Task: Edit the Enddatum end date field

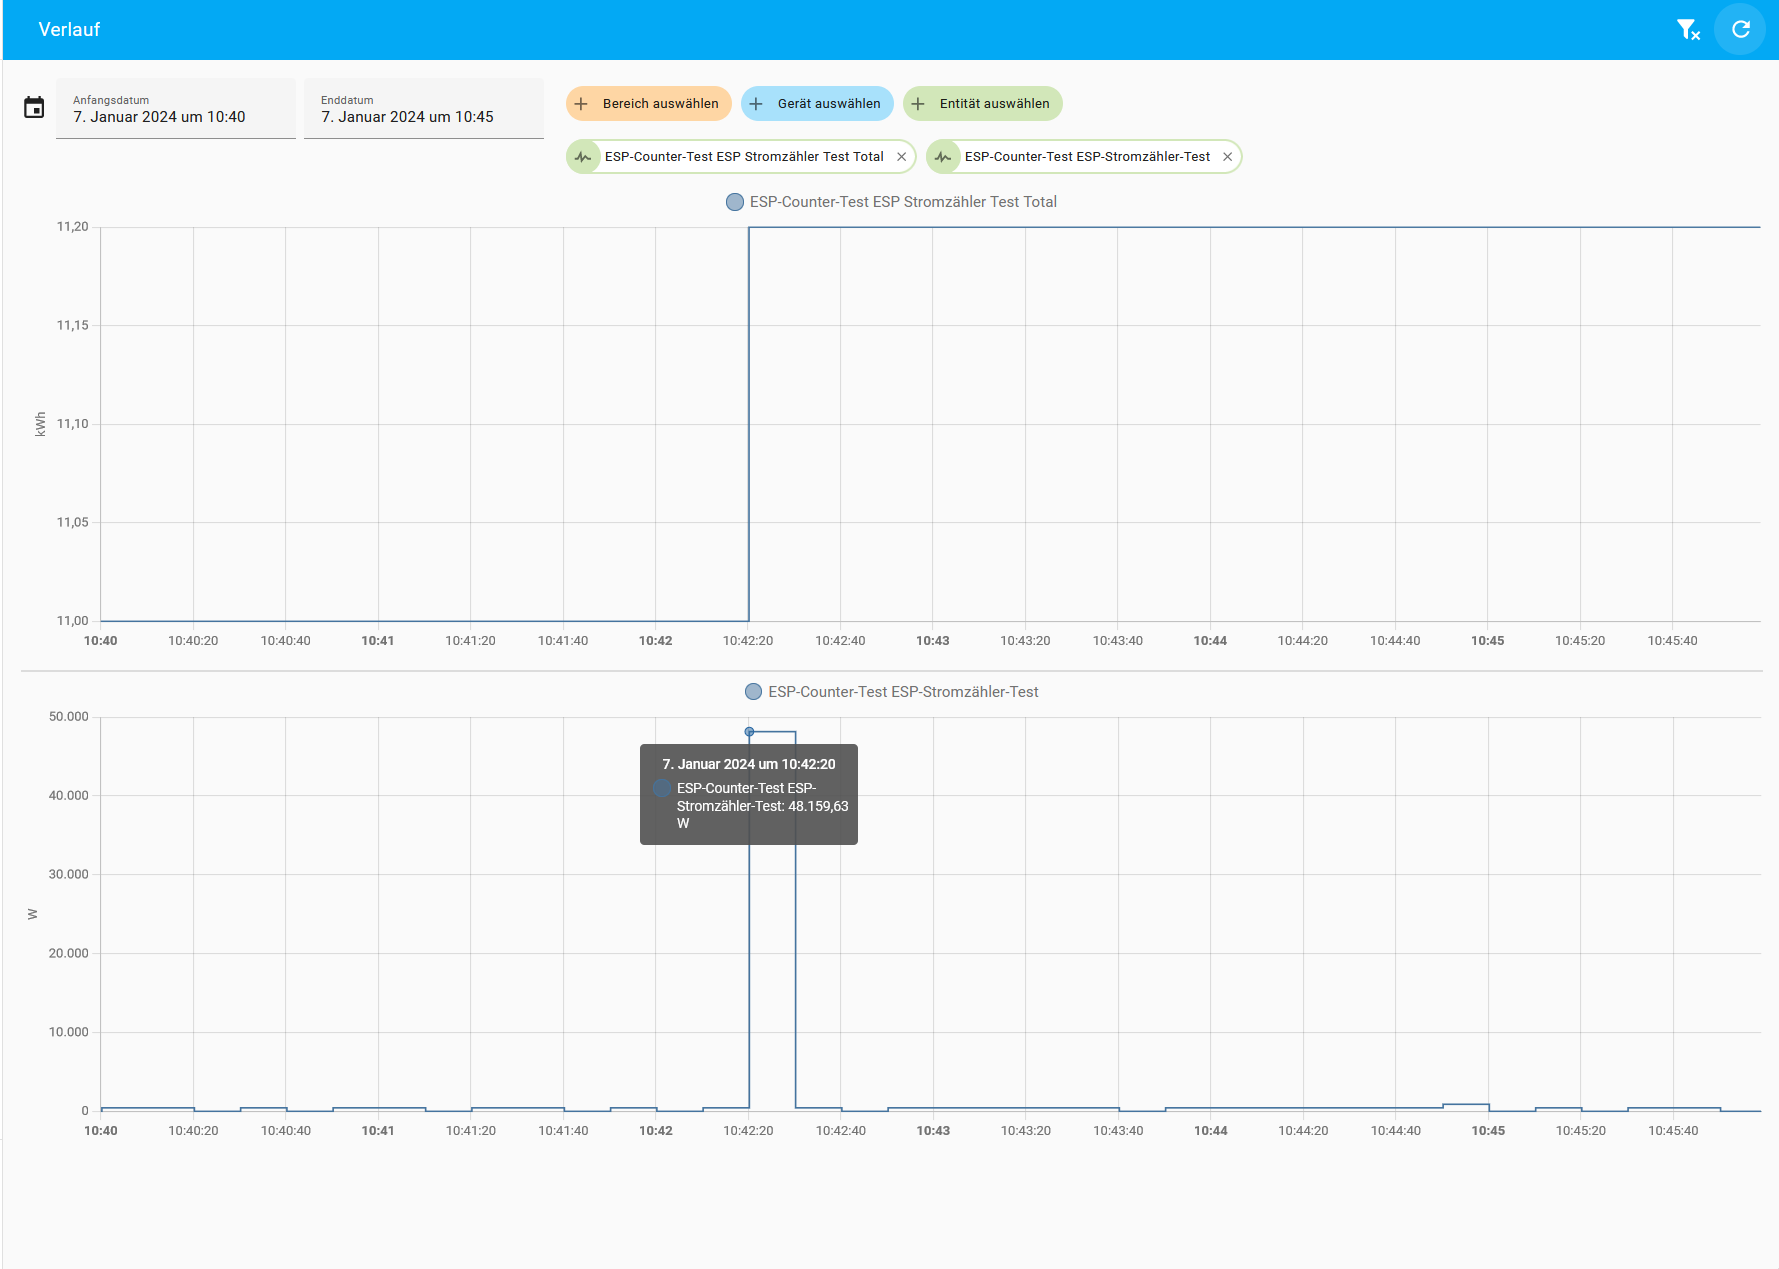Action: click(424, 109)
